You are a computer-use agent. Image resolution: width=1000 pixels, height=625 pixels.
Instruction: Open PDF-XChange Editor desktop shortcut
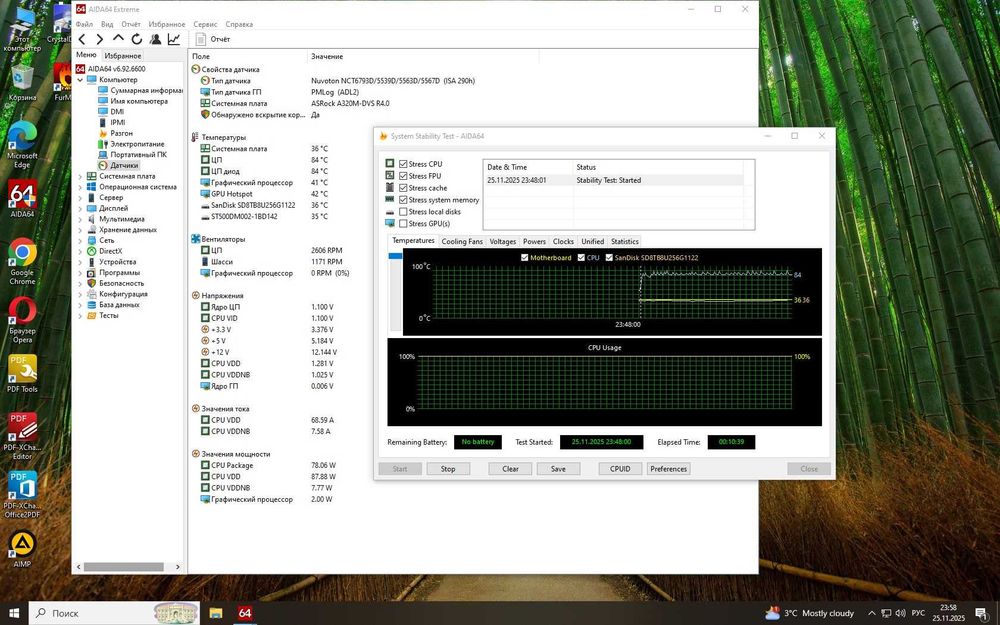point(22,436)
